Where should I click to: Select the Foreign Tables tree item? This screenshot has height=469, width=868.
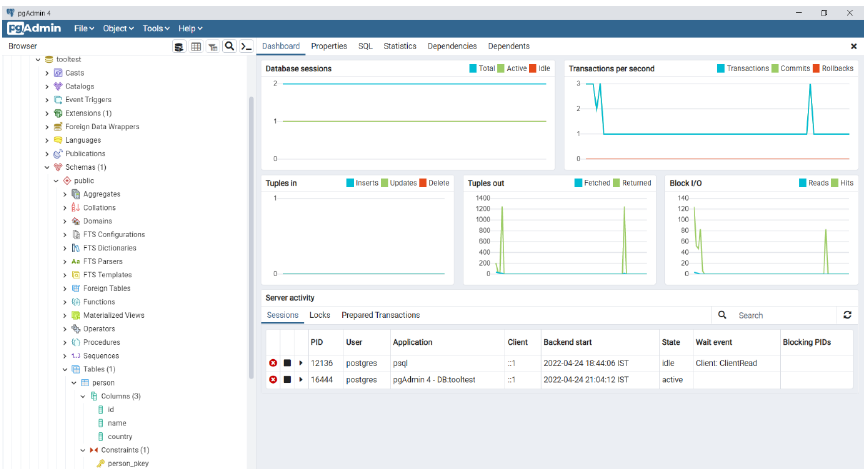pos(106,288)
